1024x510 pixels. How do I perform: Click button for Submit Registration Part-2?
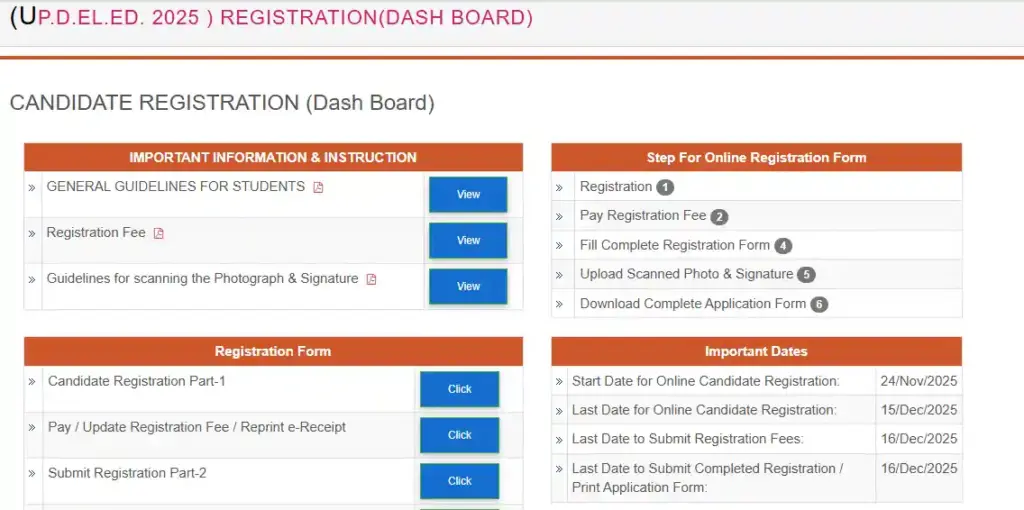tap(459, 481)
